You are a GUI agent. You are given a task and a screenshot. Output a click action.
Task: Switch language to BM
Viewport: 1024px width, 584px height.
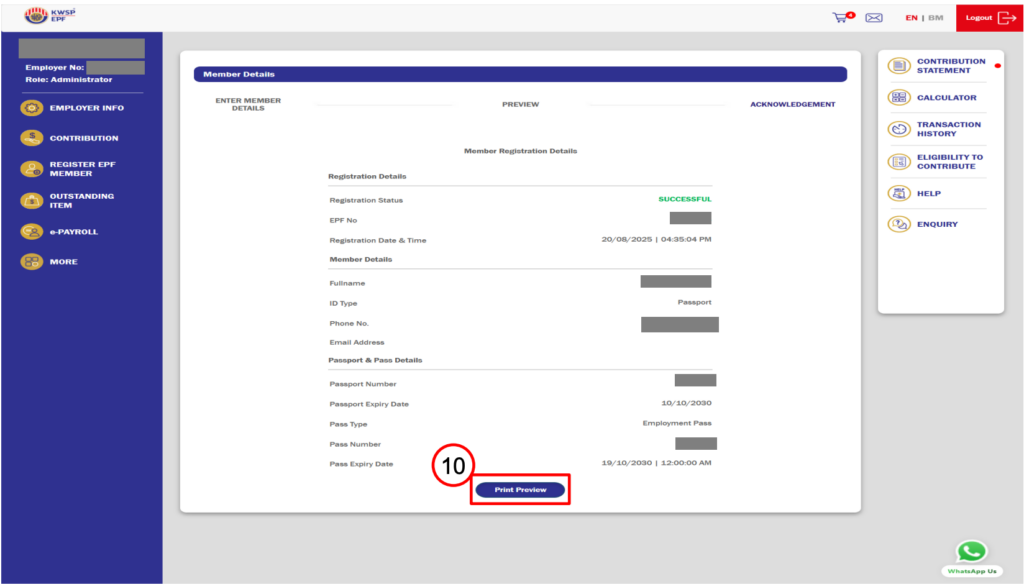coord(936,18)
